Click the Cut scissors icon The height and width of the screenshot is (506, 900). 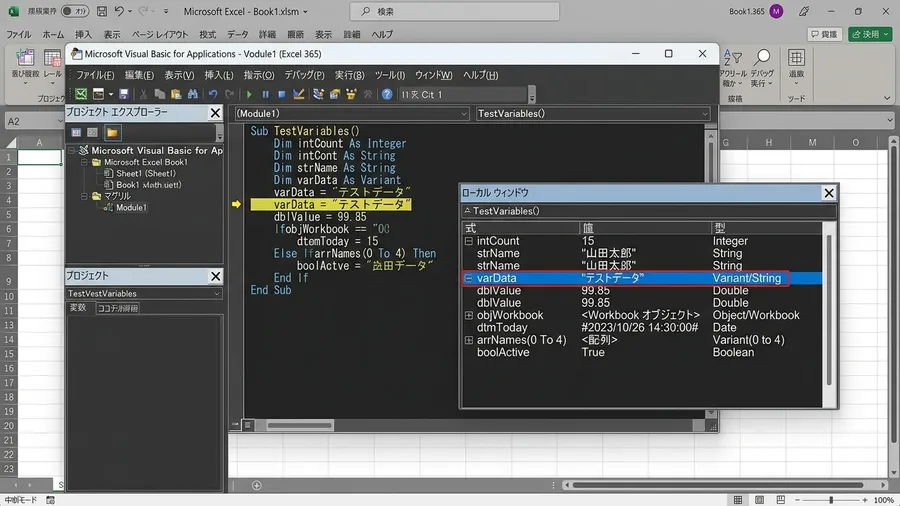coord(143,94)
